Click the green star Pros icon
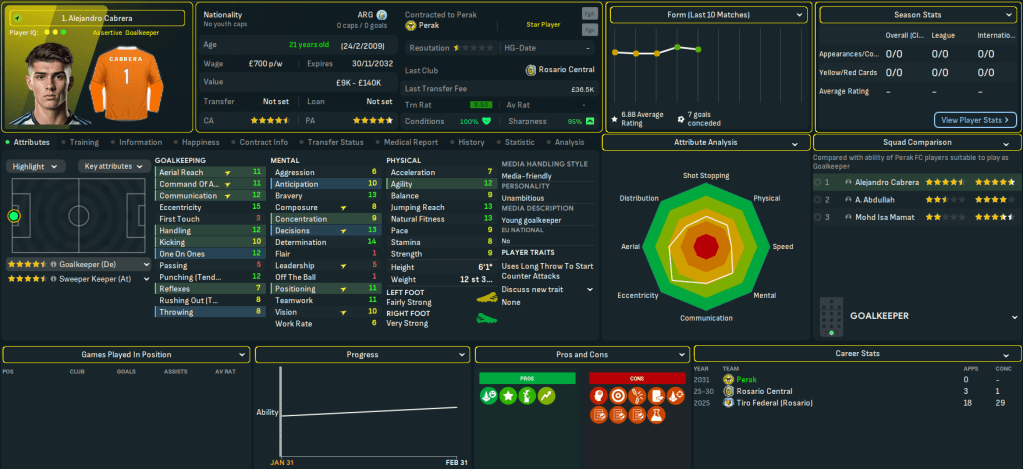 (x=509, y=396)
